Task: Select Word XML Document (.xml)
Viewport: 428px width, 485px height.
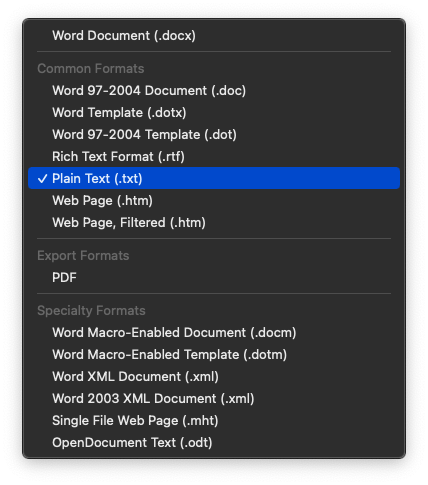Action: coord(214,376)
